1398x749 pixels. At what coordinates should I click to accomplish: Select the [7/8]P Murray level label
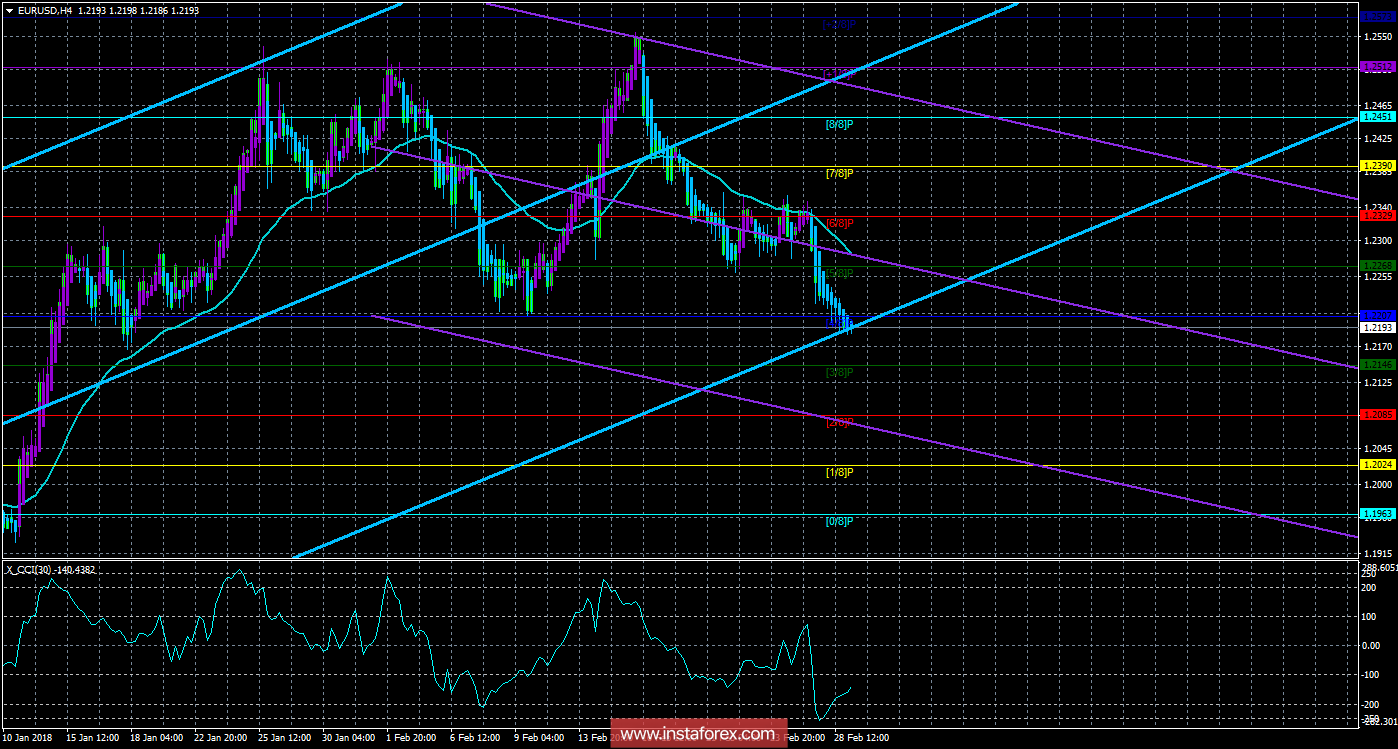tap(839, 174)
